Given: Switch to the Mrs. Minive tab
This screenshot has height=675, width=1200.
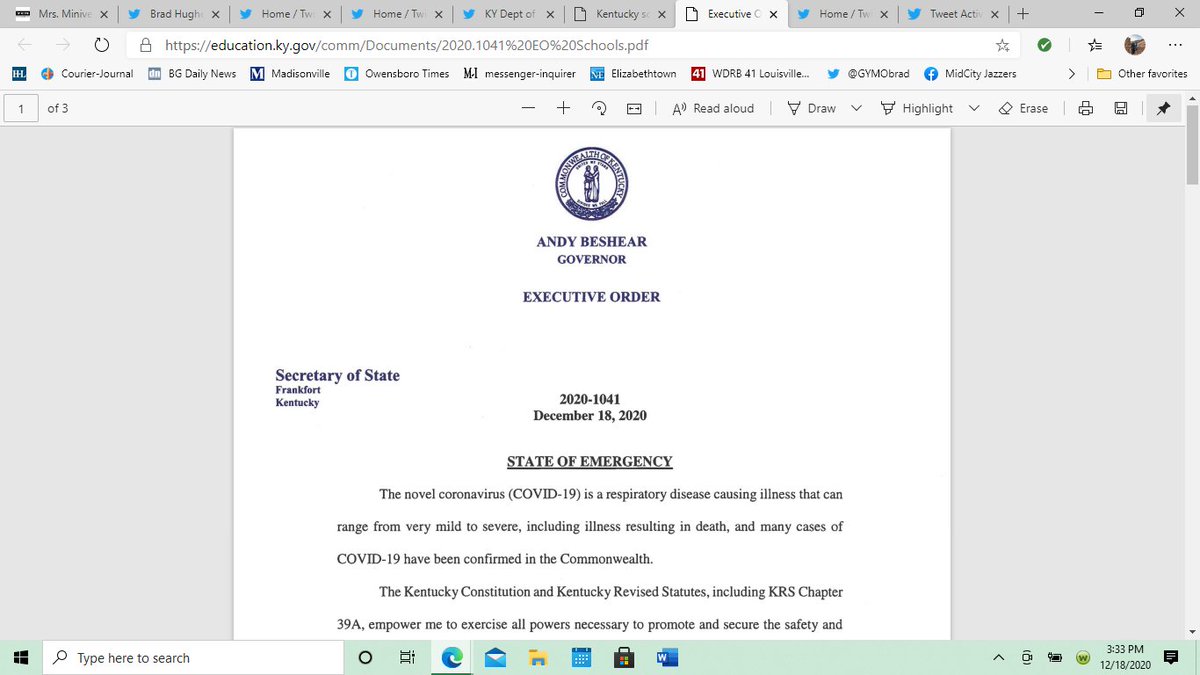Looking at the screenshot, I should click(61, 14).
